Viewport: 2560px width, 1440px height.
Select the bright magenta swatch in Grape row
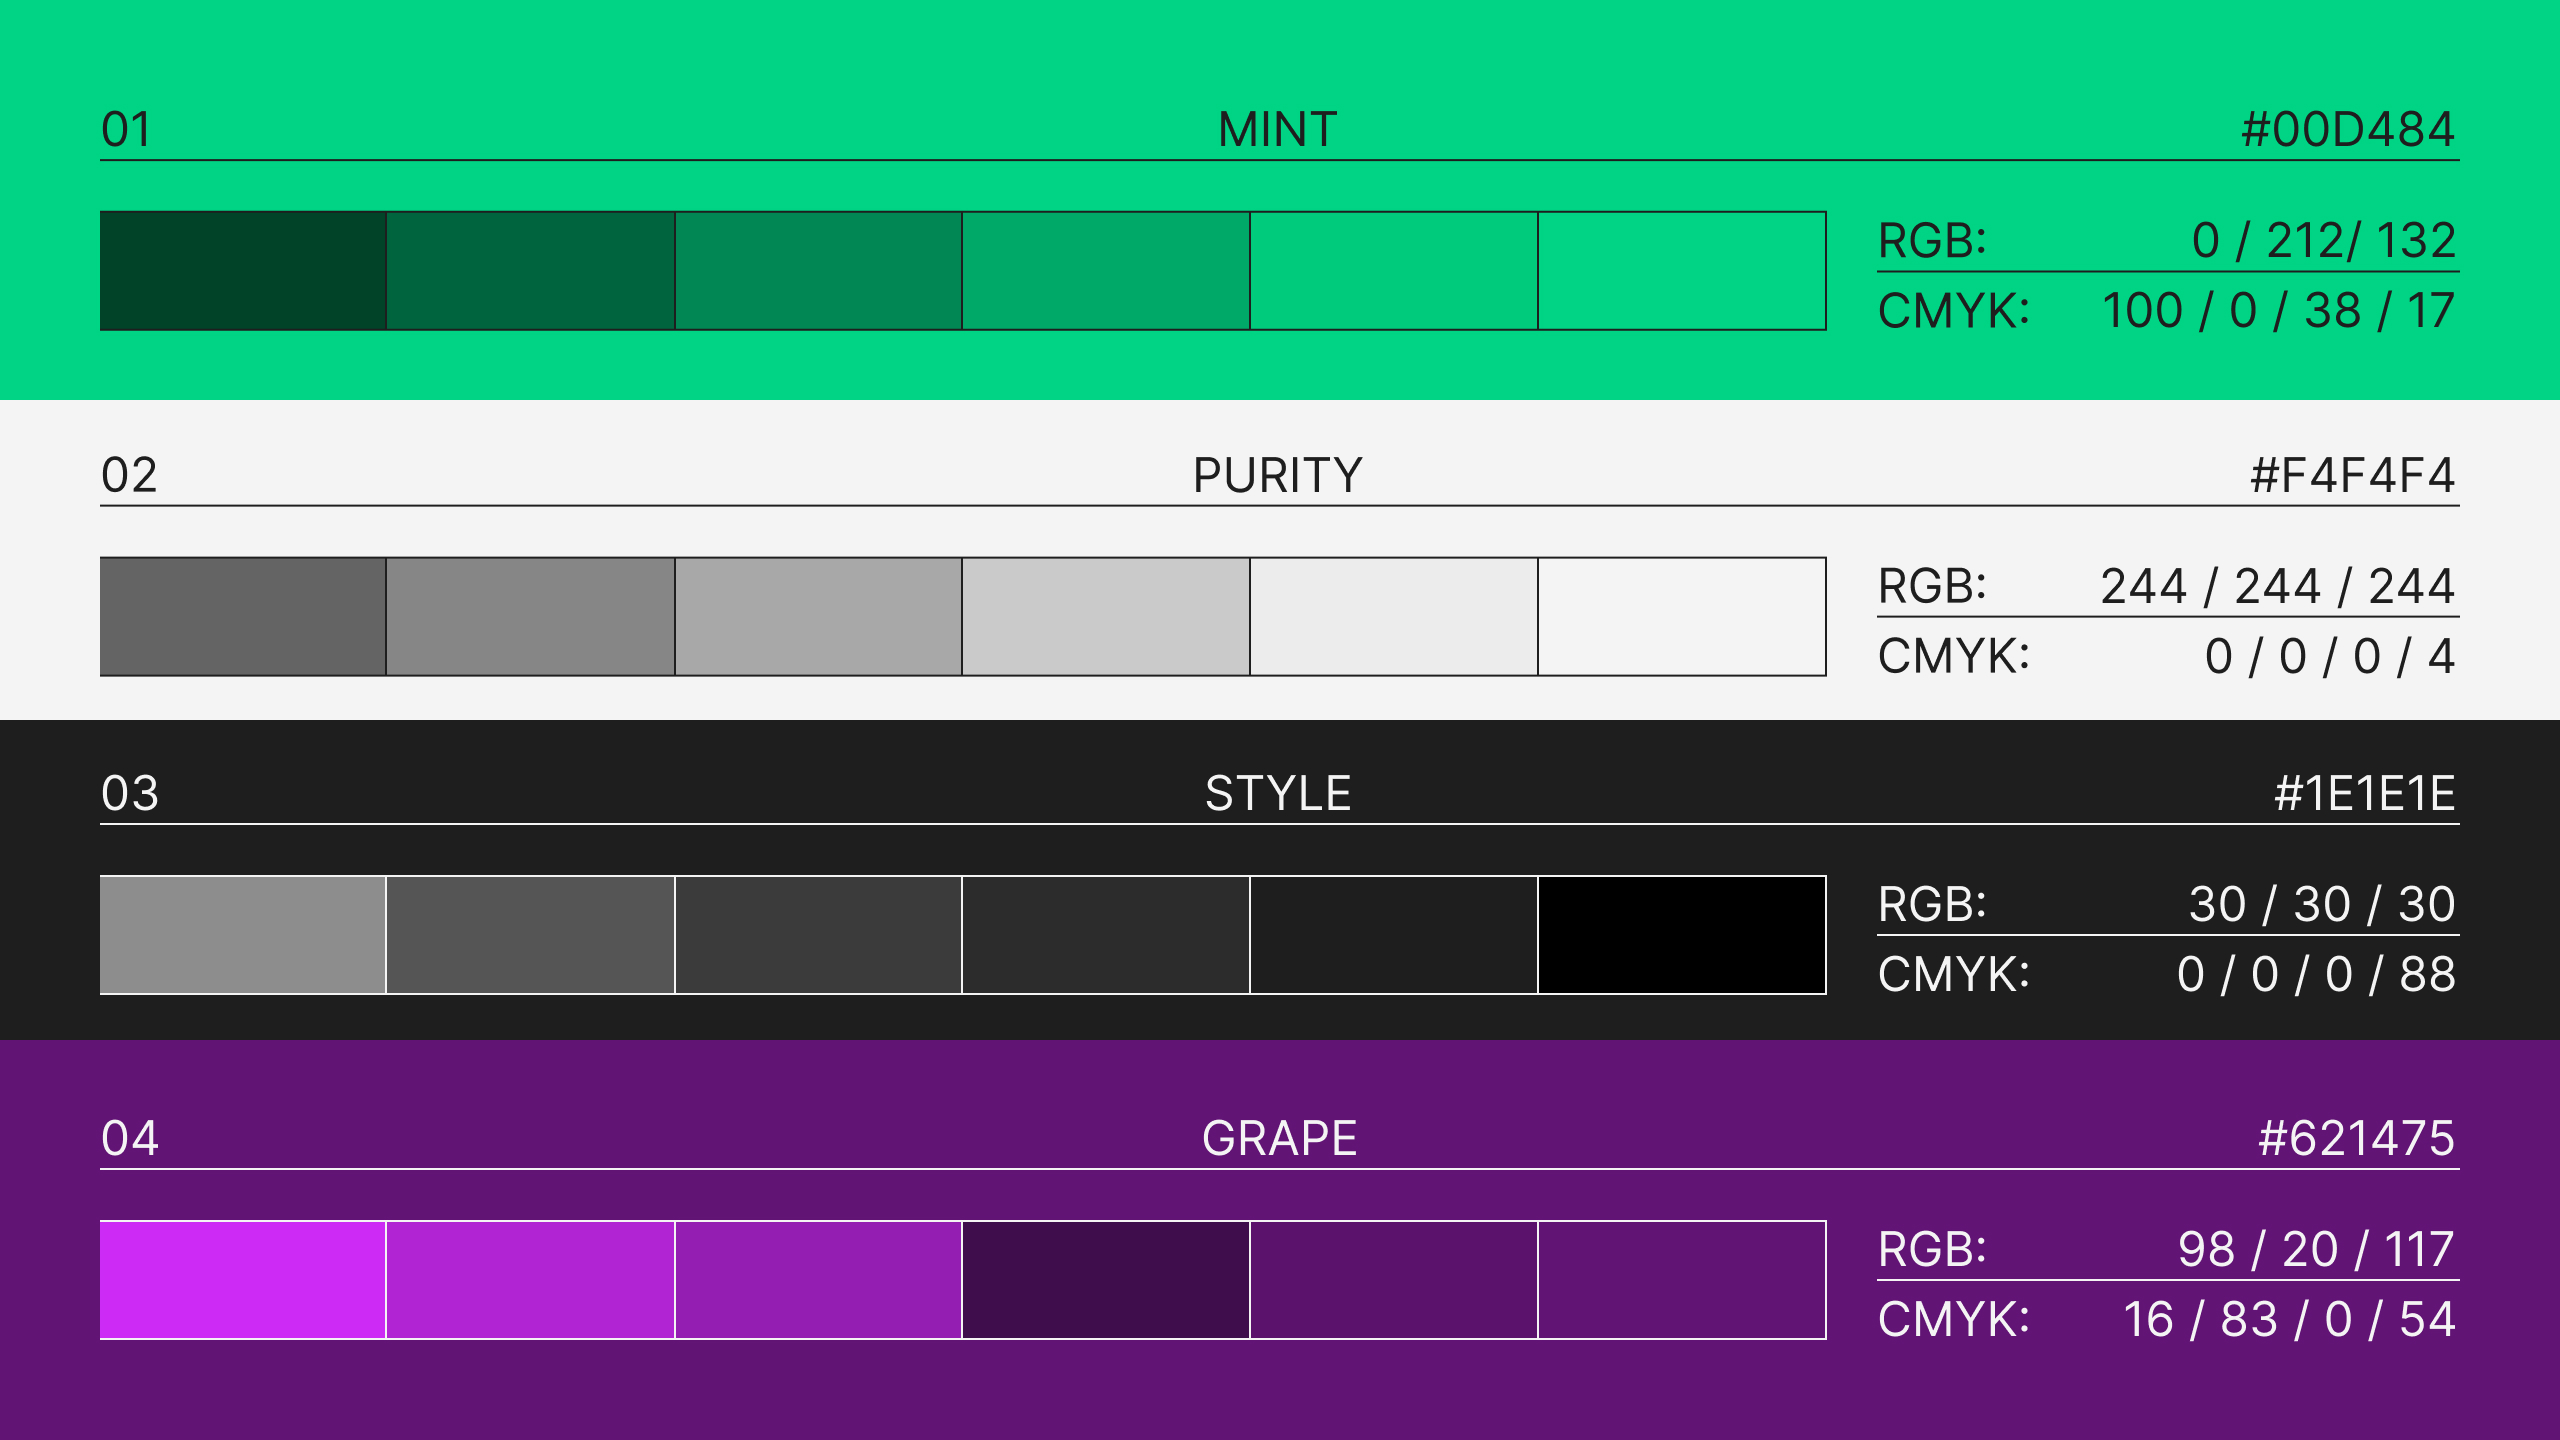click(243, 1280)
